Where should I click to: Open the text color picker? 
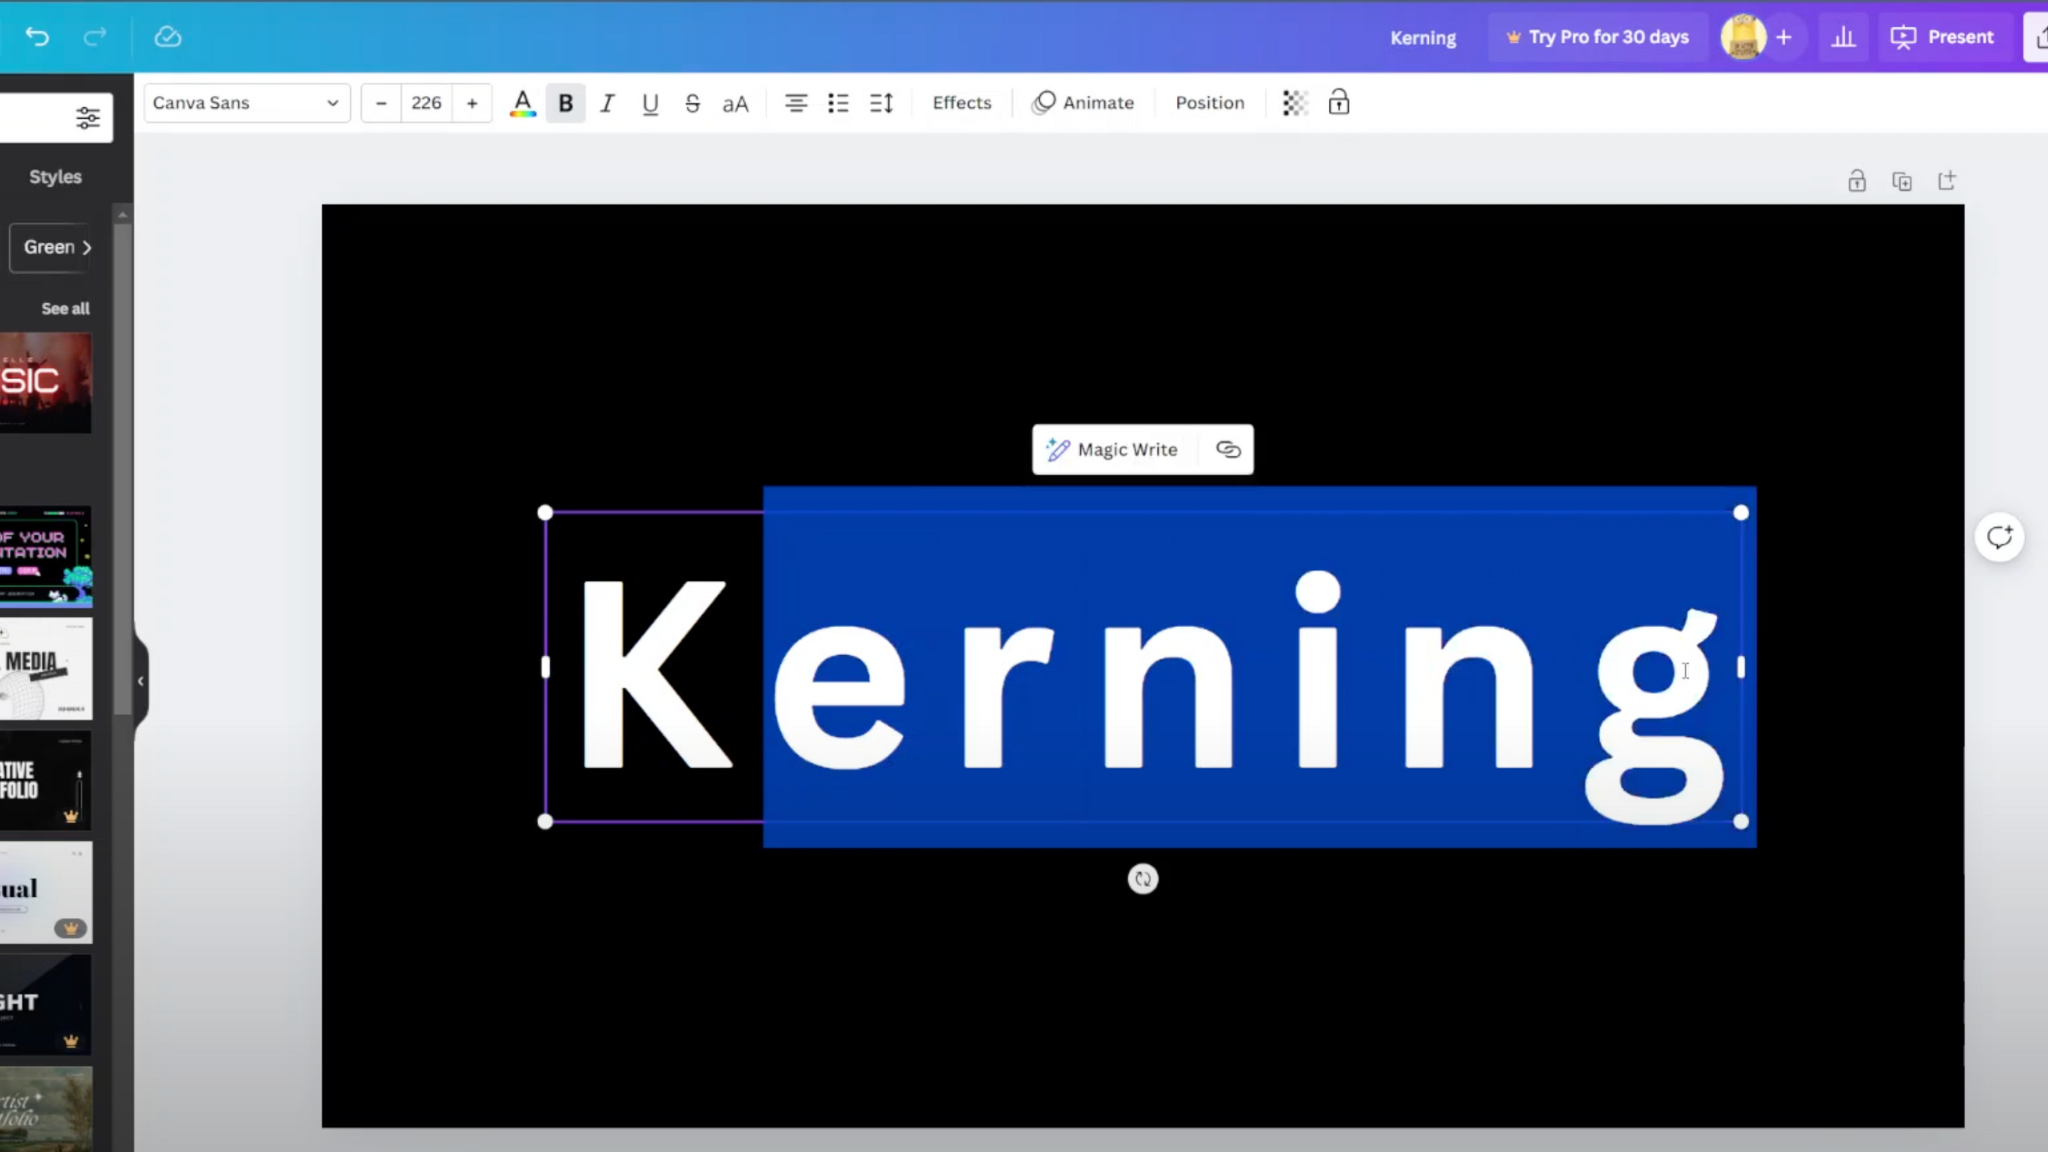pos(522,103)
